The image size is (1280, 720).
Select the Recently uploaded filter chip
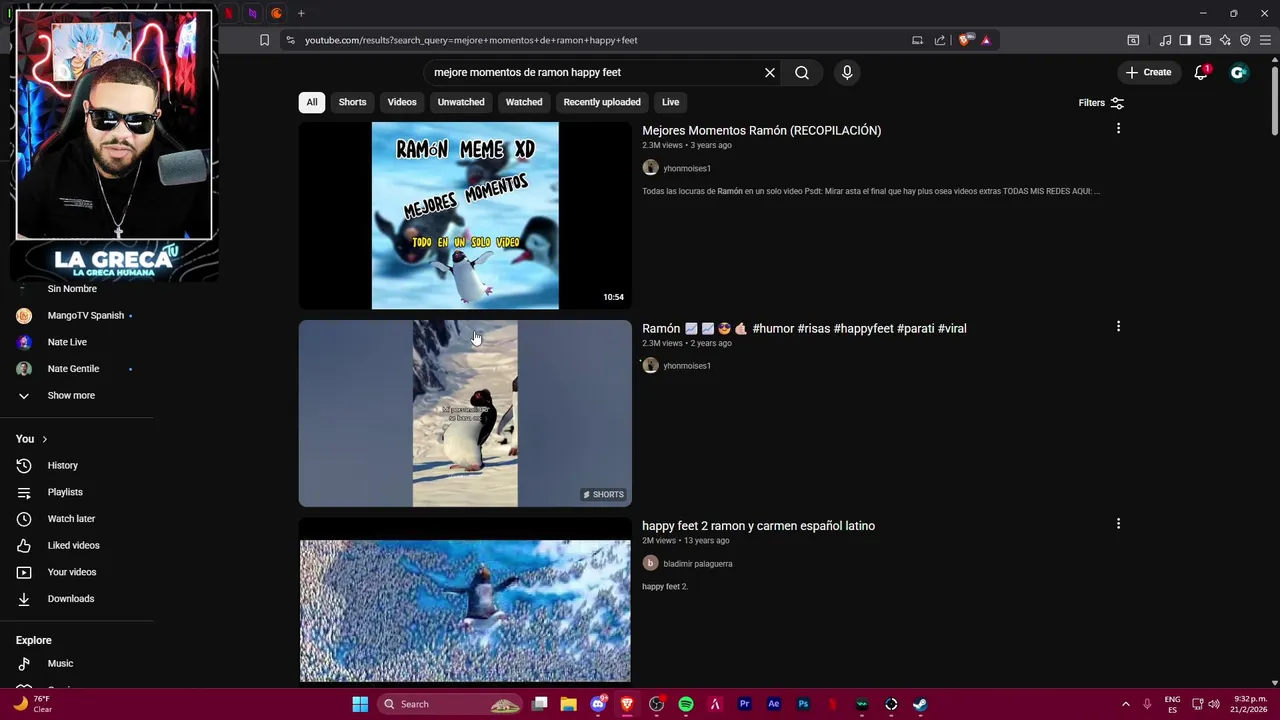[602, 102]
